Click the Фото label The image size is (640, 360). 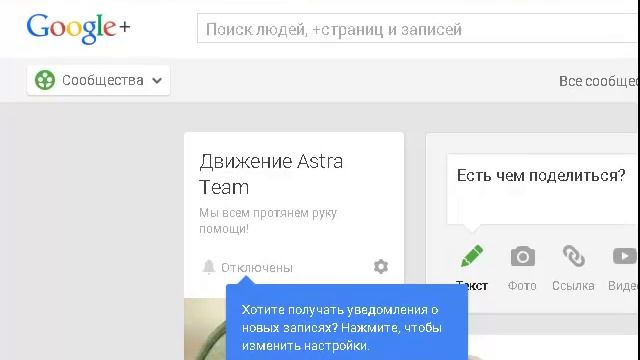pyautogui.click(x=522, y=286)
